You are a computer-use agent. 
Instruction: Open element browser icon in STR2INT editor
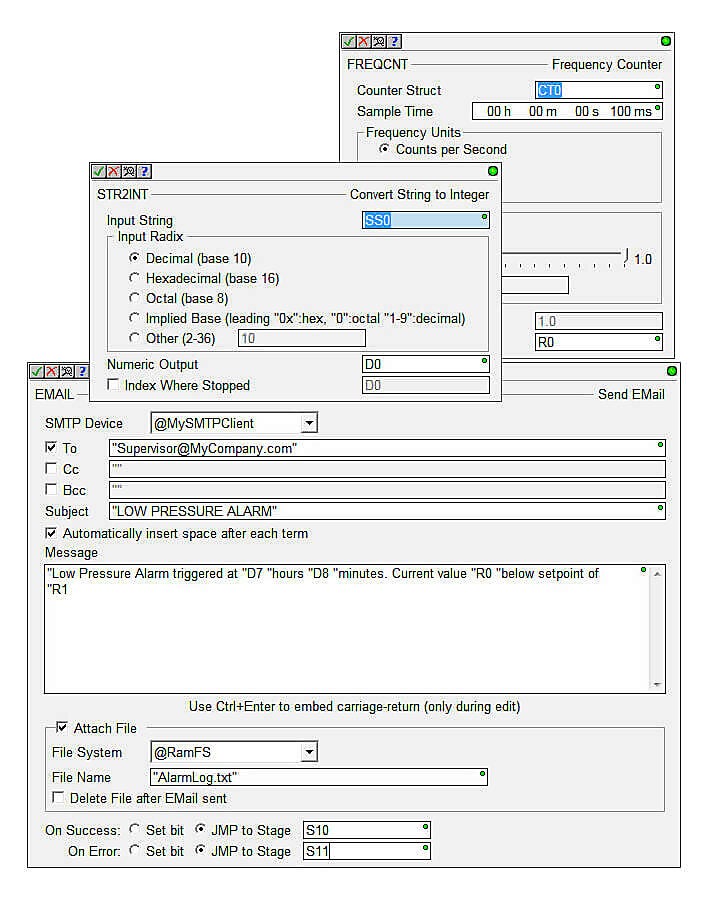click(129, 171)
